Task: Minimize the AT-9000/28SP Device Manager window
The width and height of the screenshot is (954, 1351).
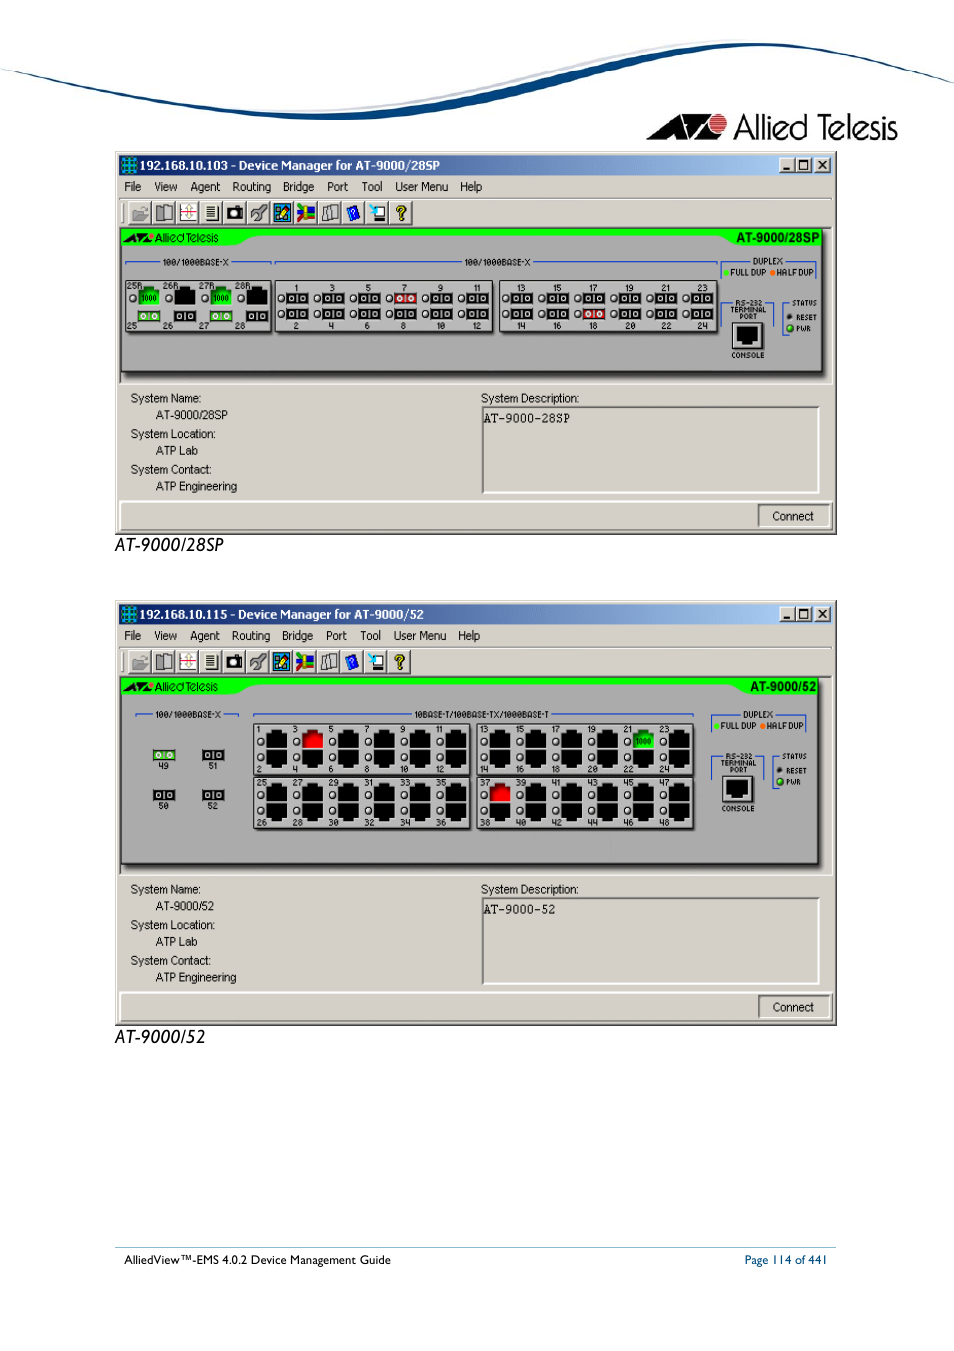Action: point(787,165)
